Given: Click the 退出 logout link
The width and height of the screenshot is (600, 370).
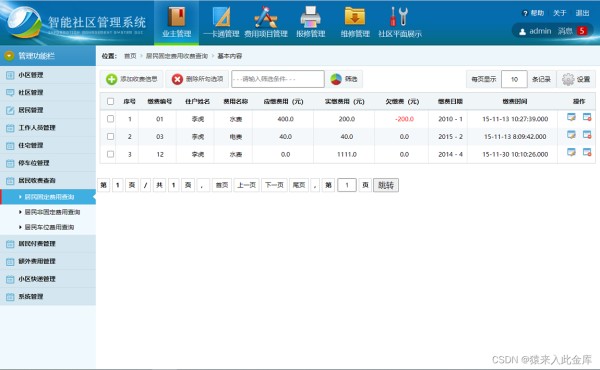Looking at the screenshot, I should point(582,13).
